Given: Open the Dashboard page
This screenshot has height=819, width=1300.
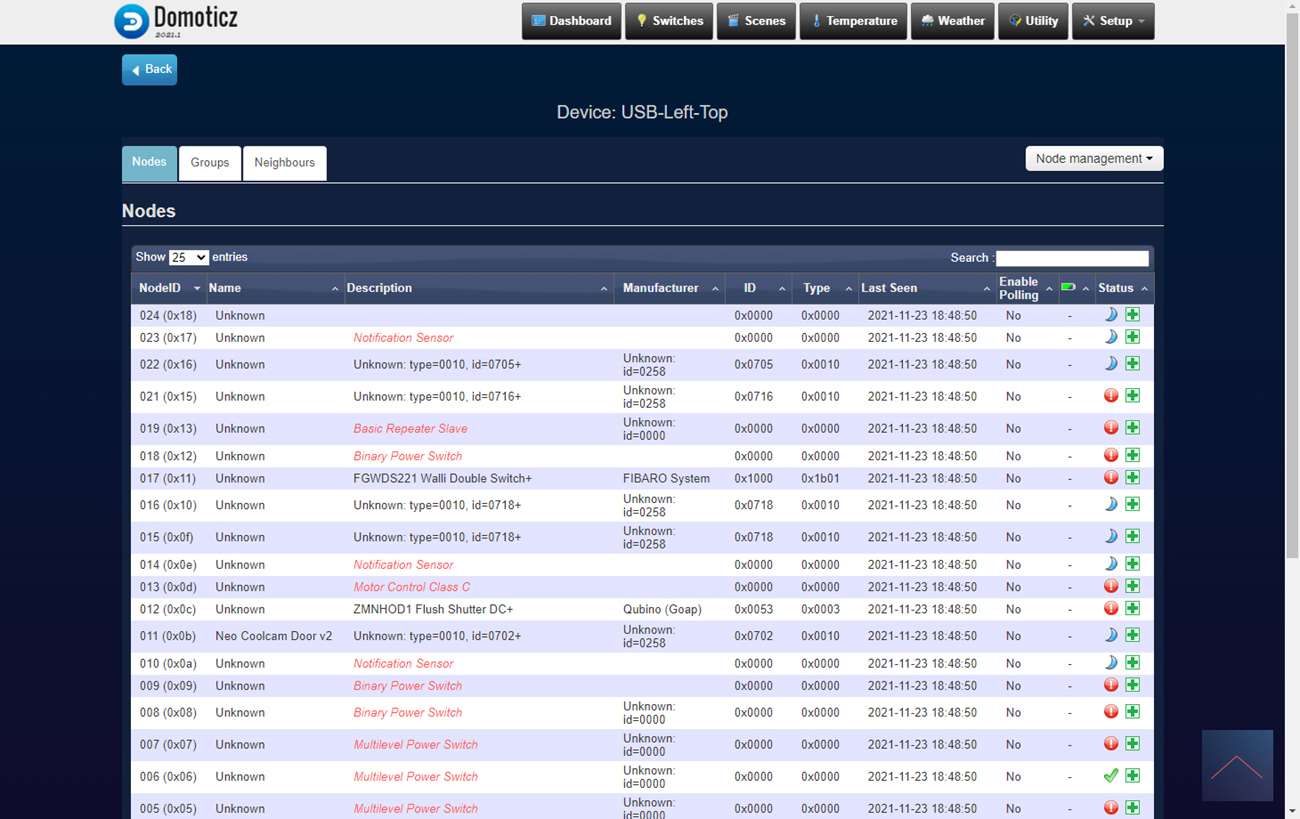Looking at the screenshot, I should coord(571,21).
